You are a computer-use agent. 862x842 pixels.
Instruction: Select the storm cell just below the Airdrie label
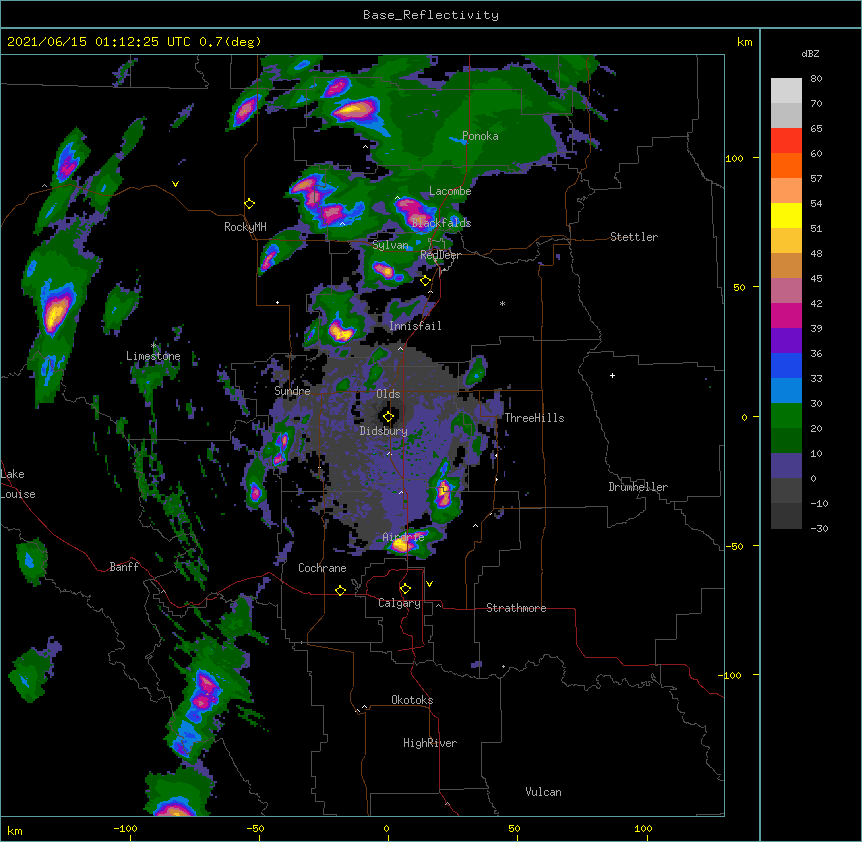coord(404,545)
